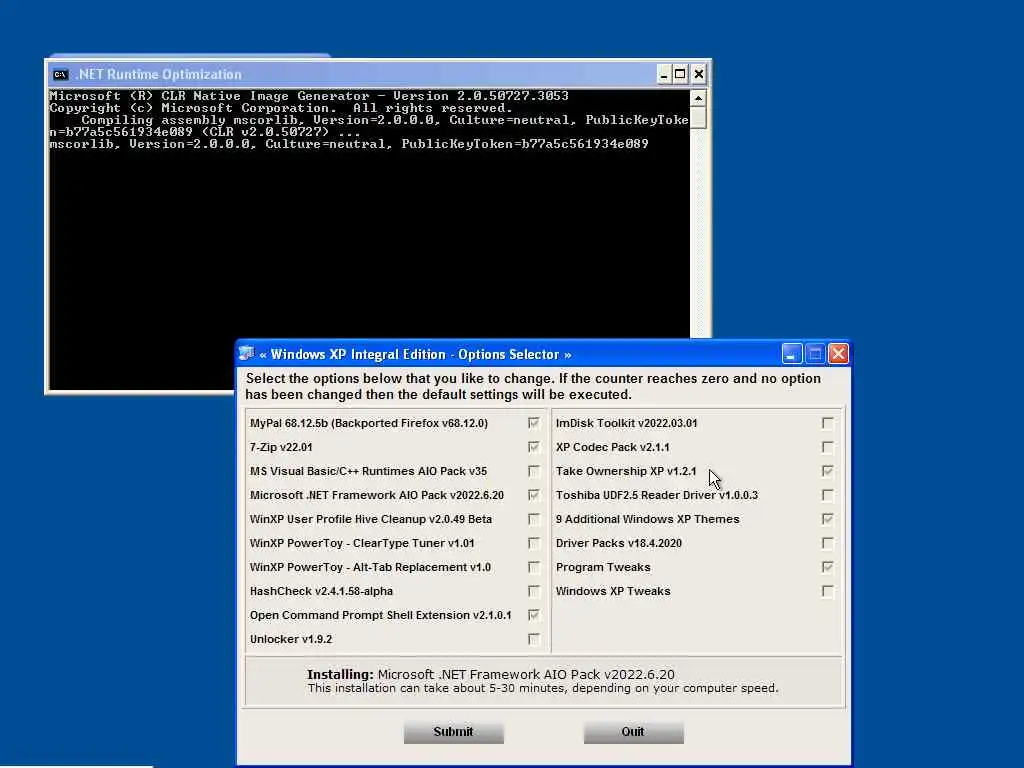Image resolution: width=1024 pixels, height=768 pixels.
Task: Click the 'CLR Native Image Generator' console line
Action: 309,96
